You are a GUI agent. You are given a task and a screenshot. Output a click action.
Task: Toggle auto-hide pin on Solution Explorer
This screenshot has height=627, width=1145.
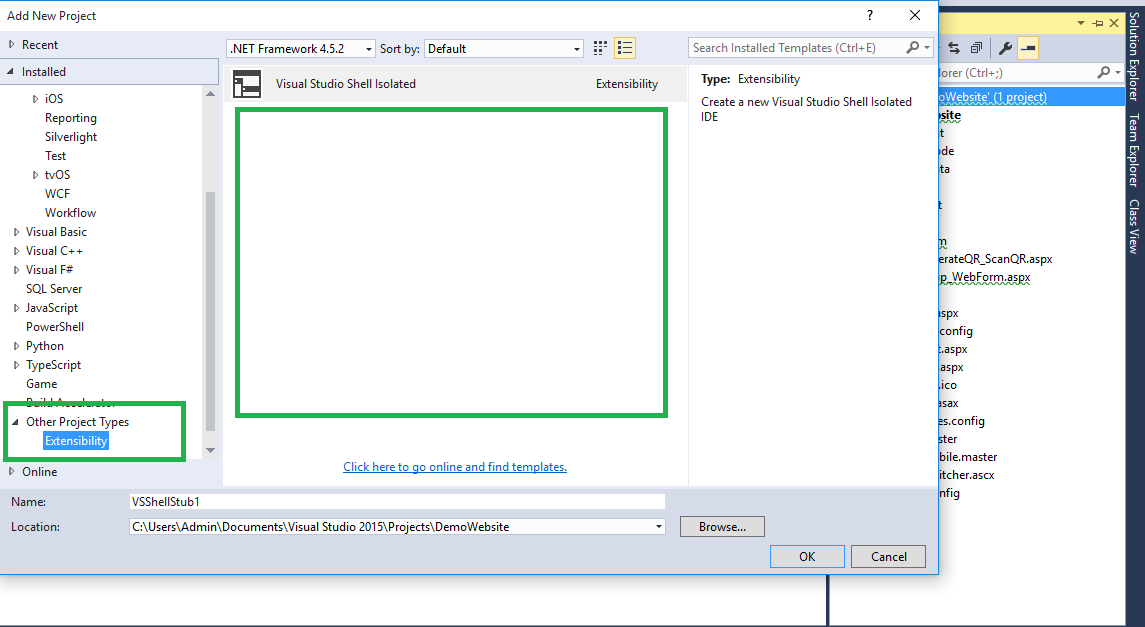tap(1097, 22)
